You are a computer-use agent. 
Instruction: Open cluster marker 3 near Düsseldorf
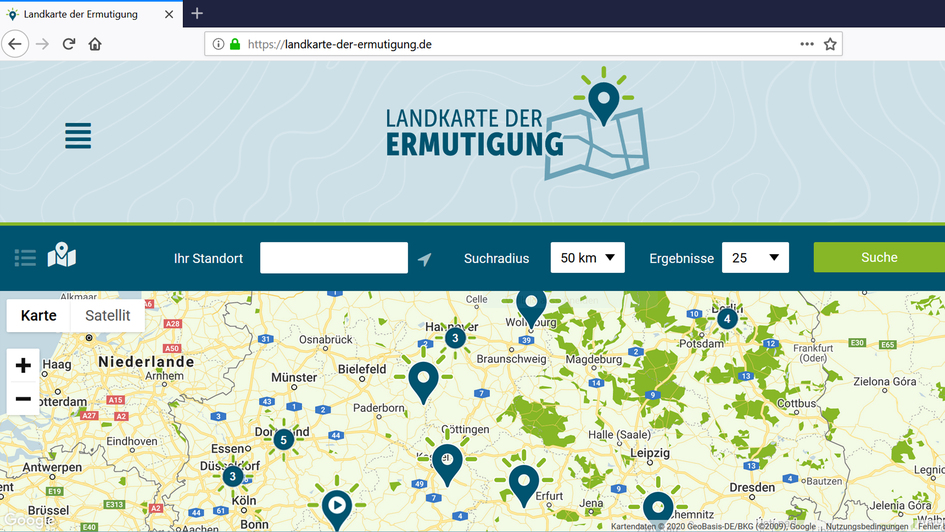point(233,477)
